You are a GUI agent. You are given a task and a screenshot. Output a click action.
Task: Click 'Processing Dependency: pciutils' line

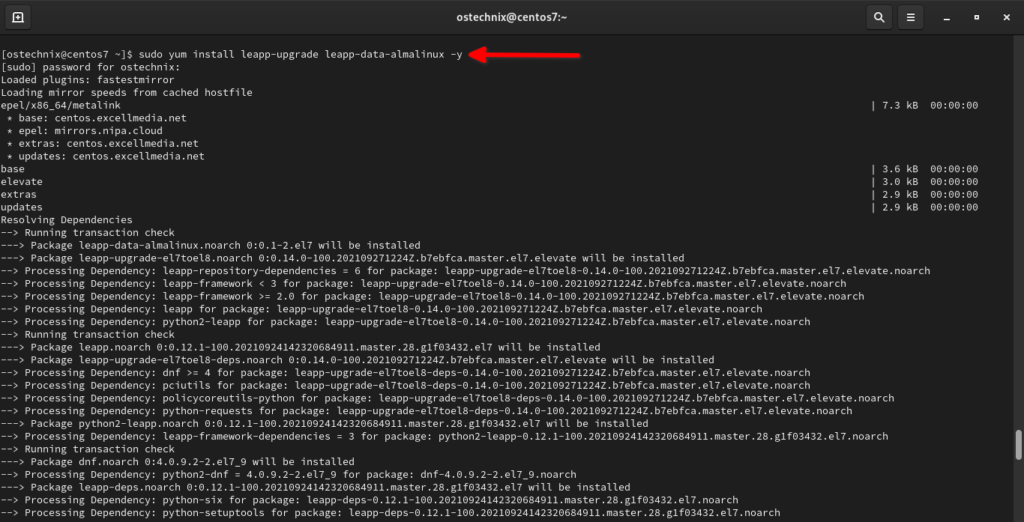[x=405, y=385]
